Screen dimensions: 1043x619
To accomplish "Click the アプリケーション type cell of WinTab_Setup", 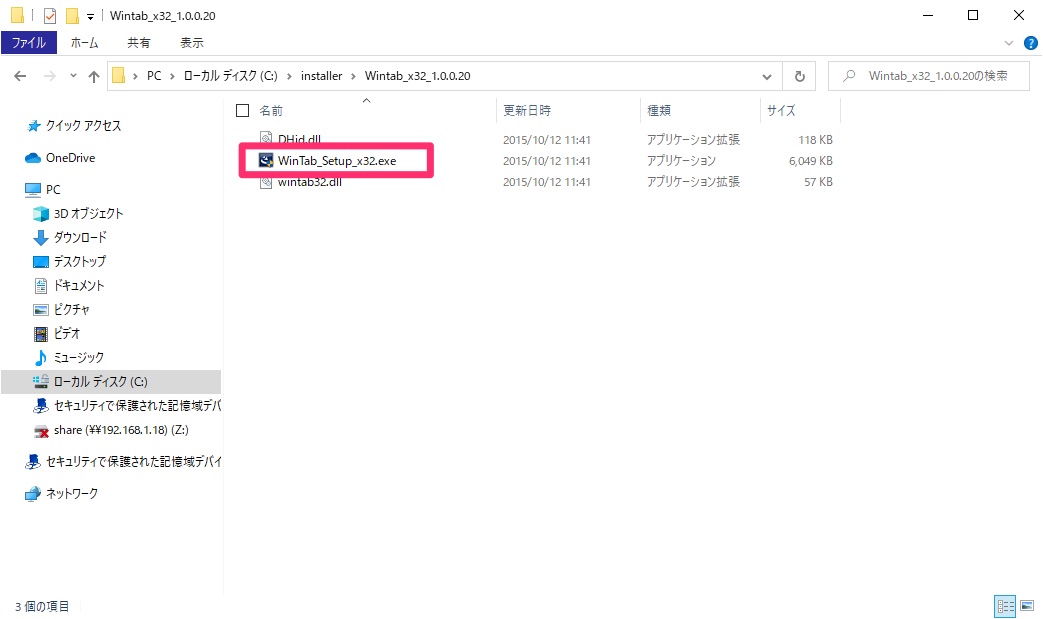I will coord(681,161).
